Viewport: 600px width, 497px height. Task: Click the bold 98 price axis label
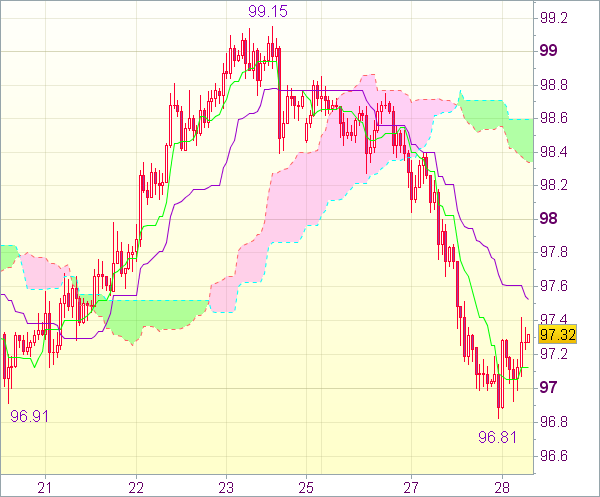tap(548, 219)
